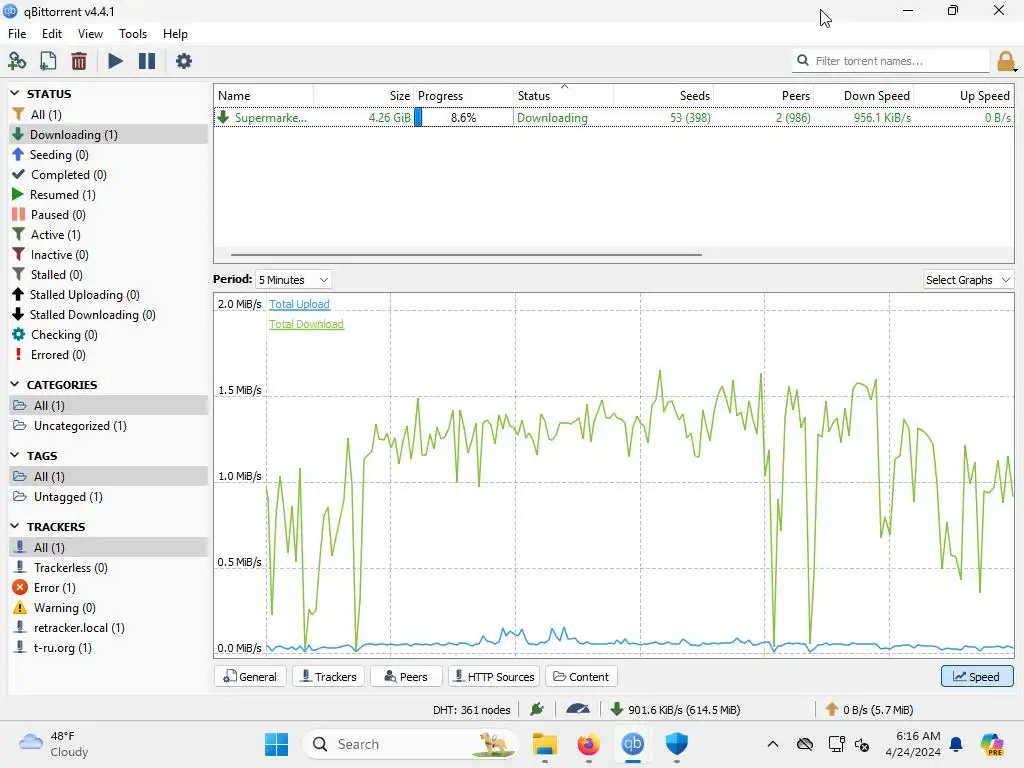Image resolution: width=1024 pixels, height=768 pixels.
Task: Select the Untagged (1) tag filter
Action: 108,497
